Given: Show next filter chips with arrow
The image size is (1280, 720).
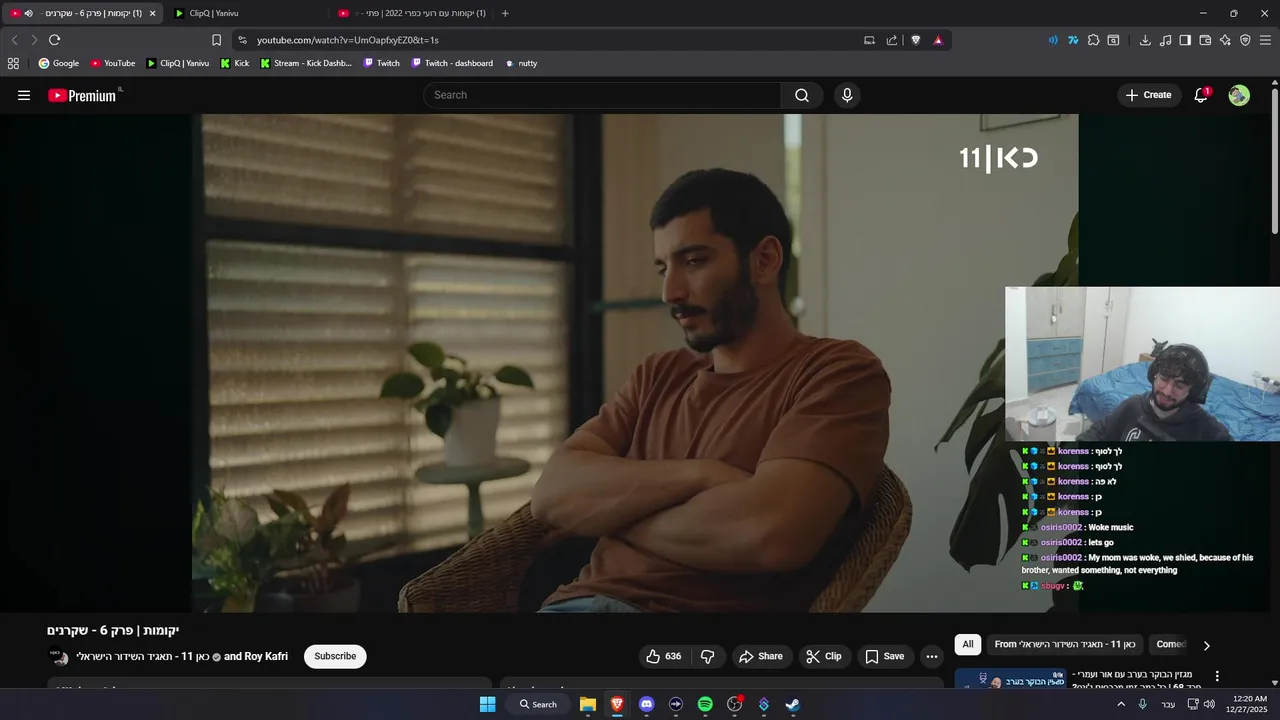Looking at the screenshot, I should point(1206,645).
